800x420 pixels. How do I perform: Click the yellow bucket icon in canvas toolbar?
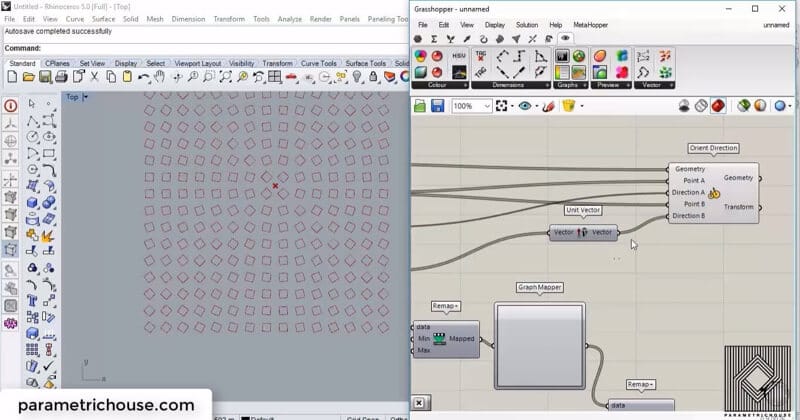568,106
